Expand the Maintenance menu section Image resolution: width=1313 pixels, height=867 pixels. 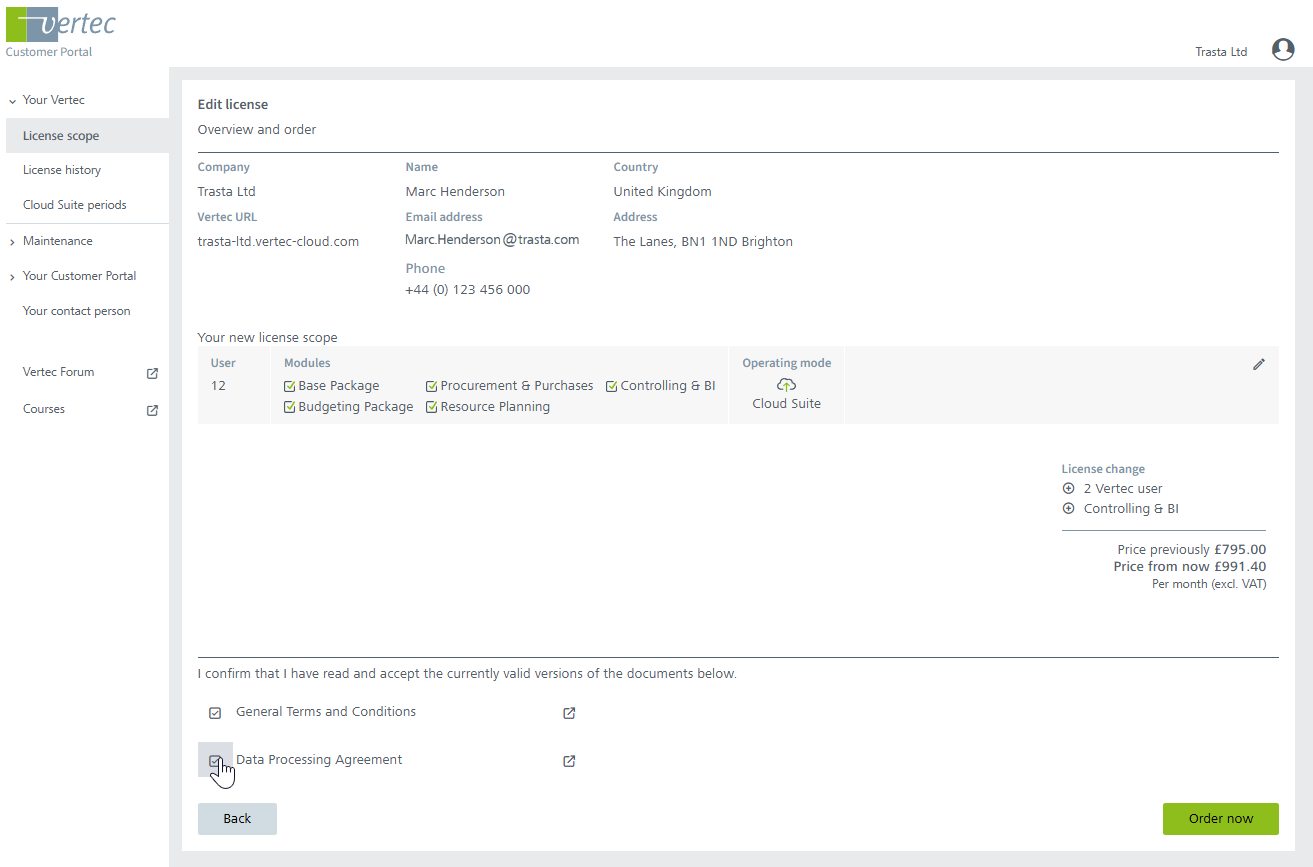click(12, 242)
